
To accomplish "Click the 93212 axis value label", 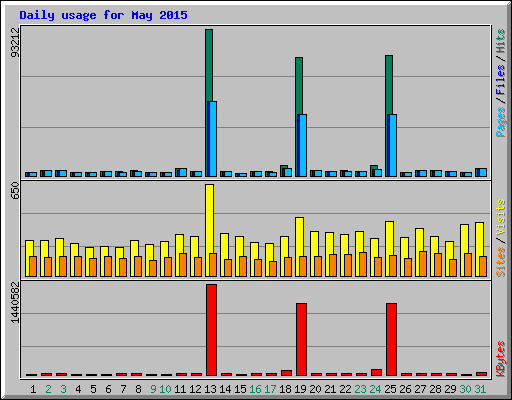I will [x=15, y=42].
